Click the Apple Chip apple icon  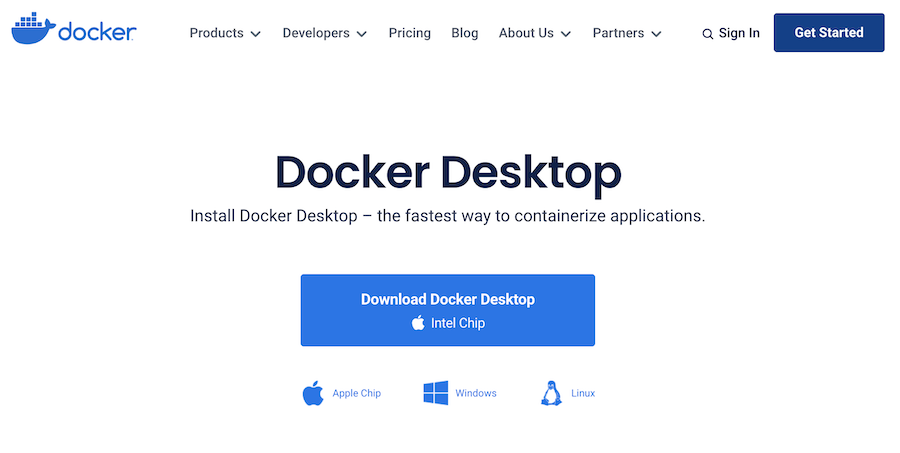[313, 393]
